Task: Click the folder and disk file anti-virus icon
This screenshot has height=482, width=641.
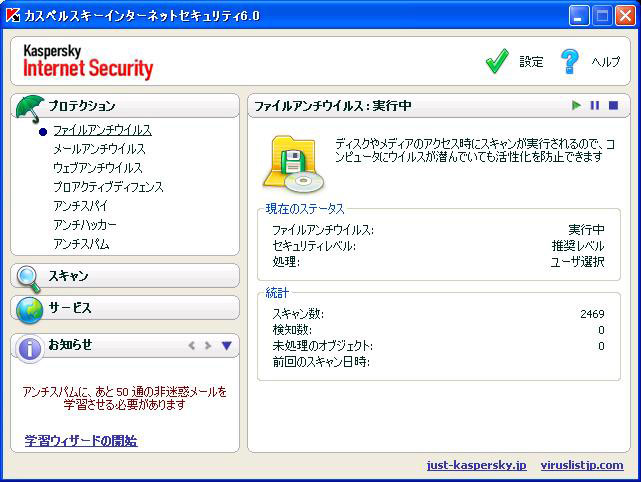Action: [x=294, y=164]
